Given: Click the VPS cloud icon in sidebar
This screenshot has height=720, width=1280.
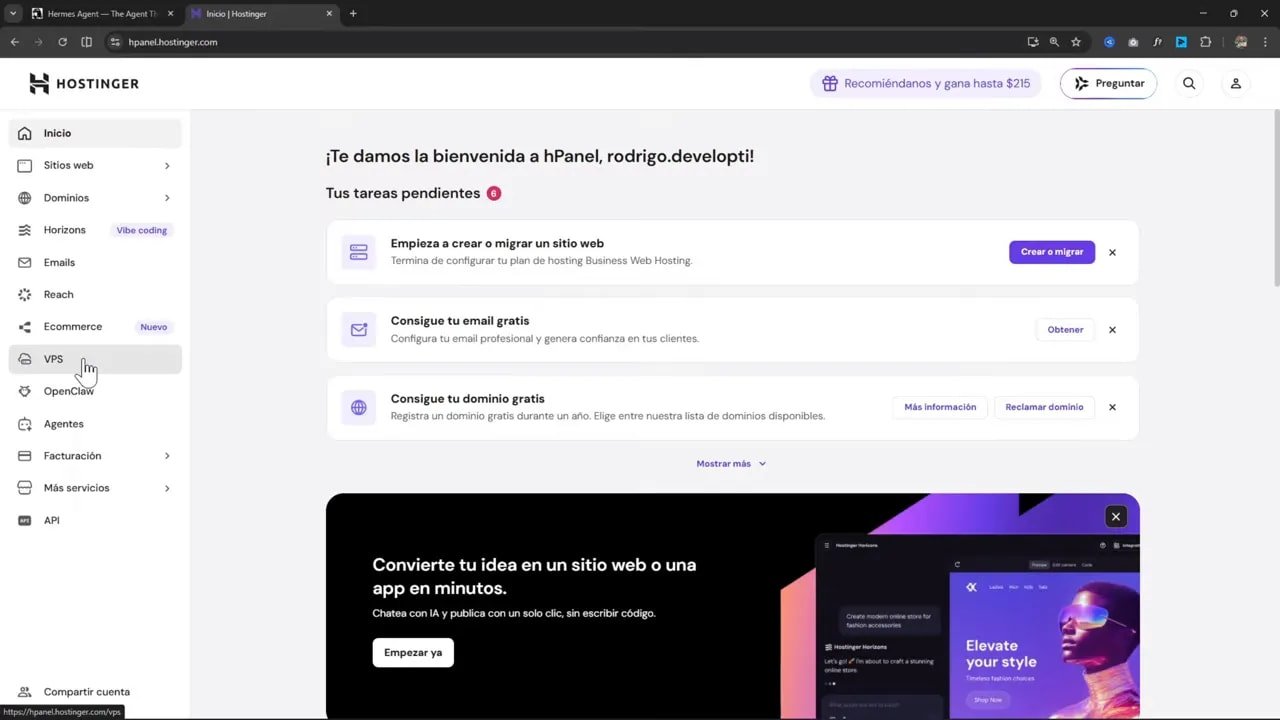Looking at the screenshot, I should click(x=25, y=359).
